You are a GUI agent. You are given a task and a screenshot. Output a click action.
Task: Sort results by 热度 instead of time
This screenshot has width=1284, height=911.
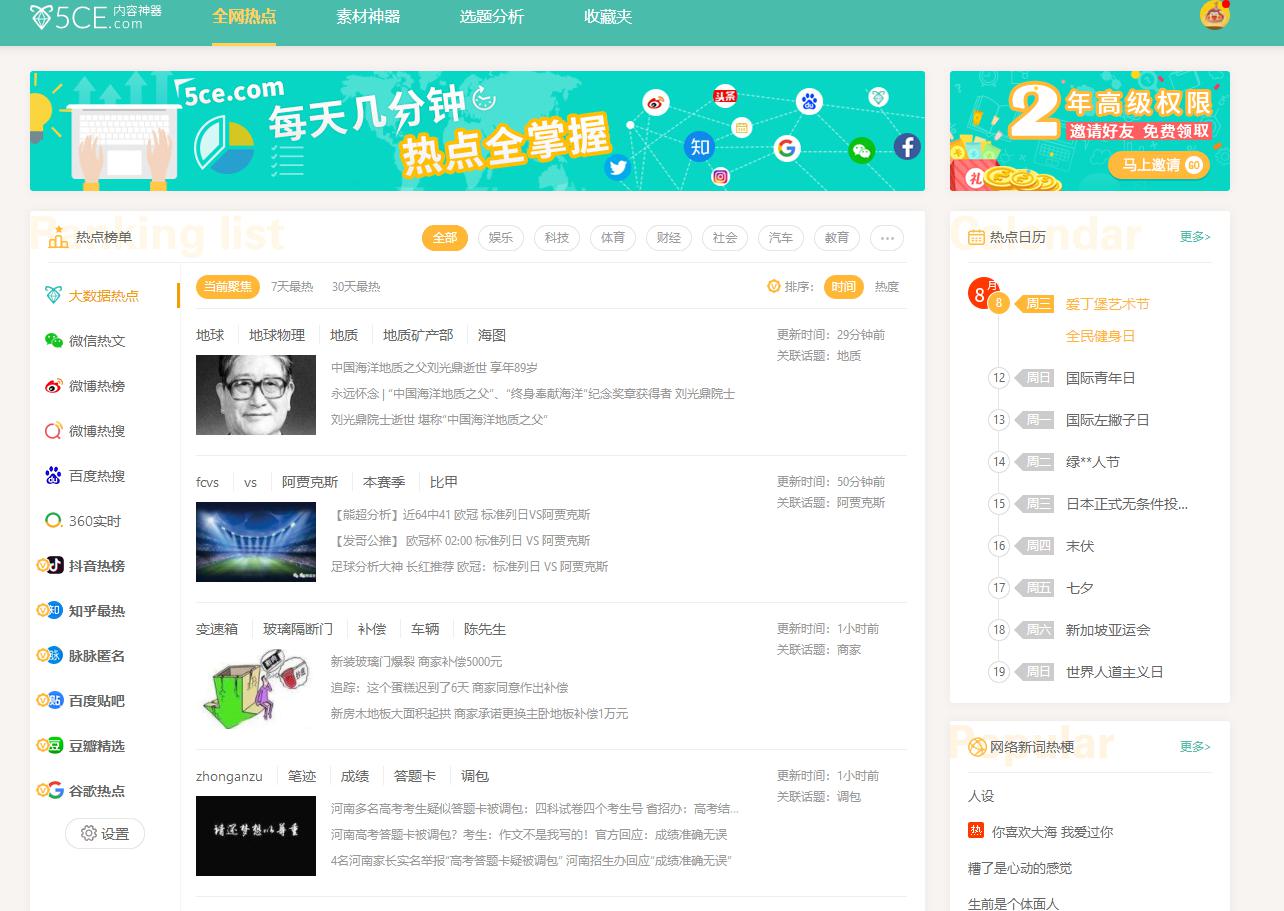click(x=886, y=286)
